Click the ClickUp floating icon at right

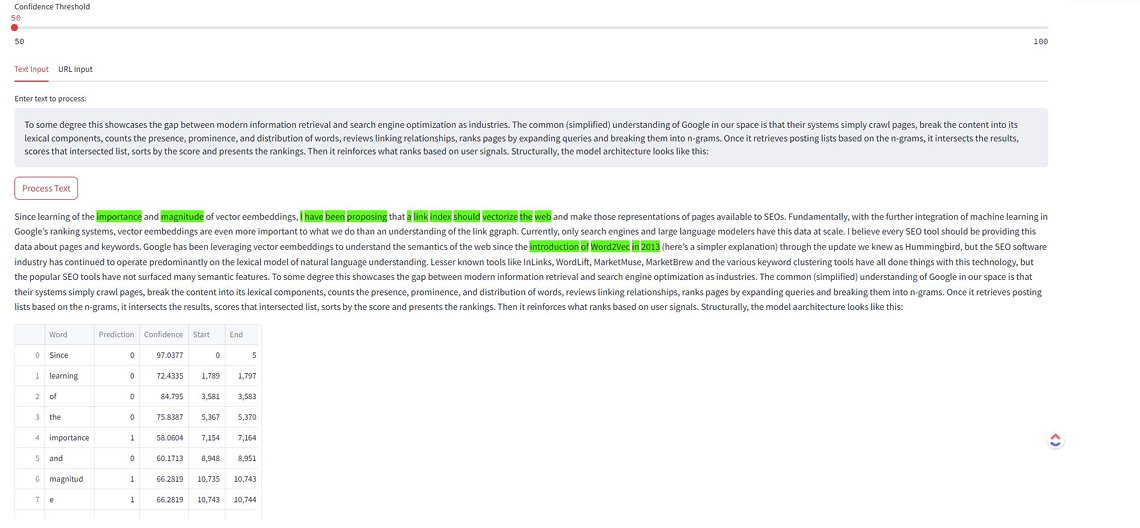(x=1055, y=440)
